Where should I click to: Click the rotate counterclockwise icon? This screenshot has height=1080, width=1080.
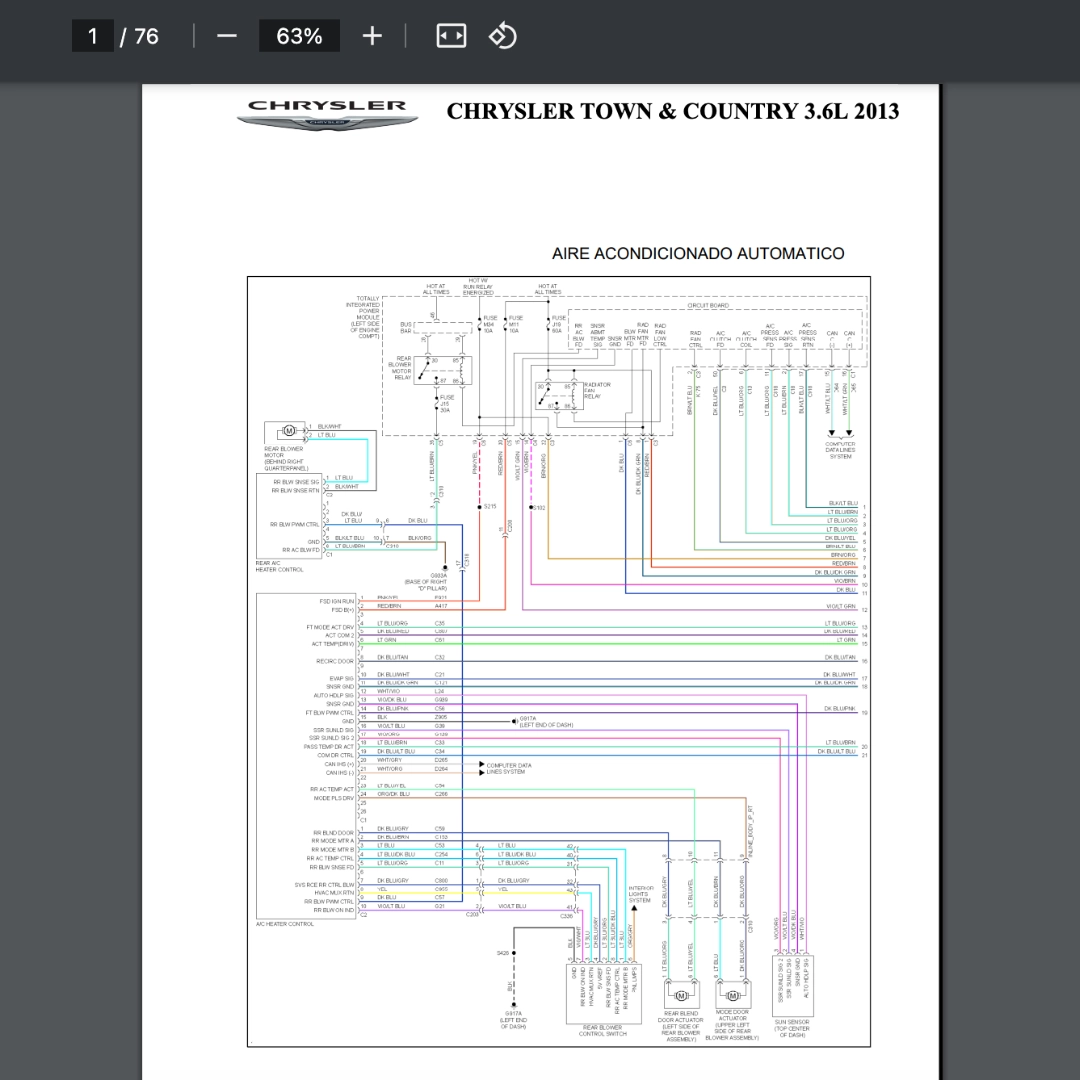(503, 36)
